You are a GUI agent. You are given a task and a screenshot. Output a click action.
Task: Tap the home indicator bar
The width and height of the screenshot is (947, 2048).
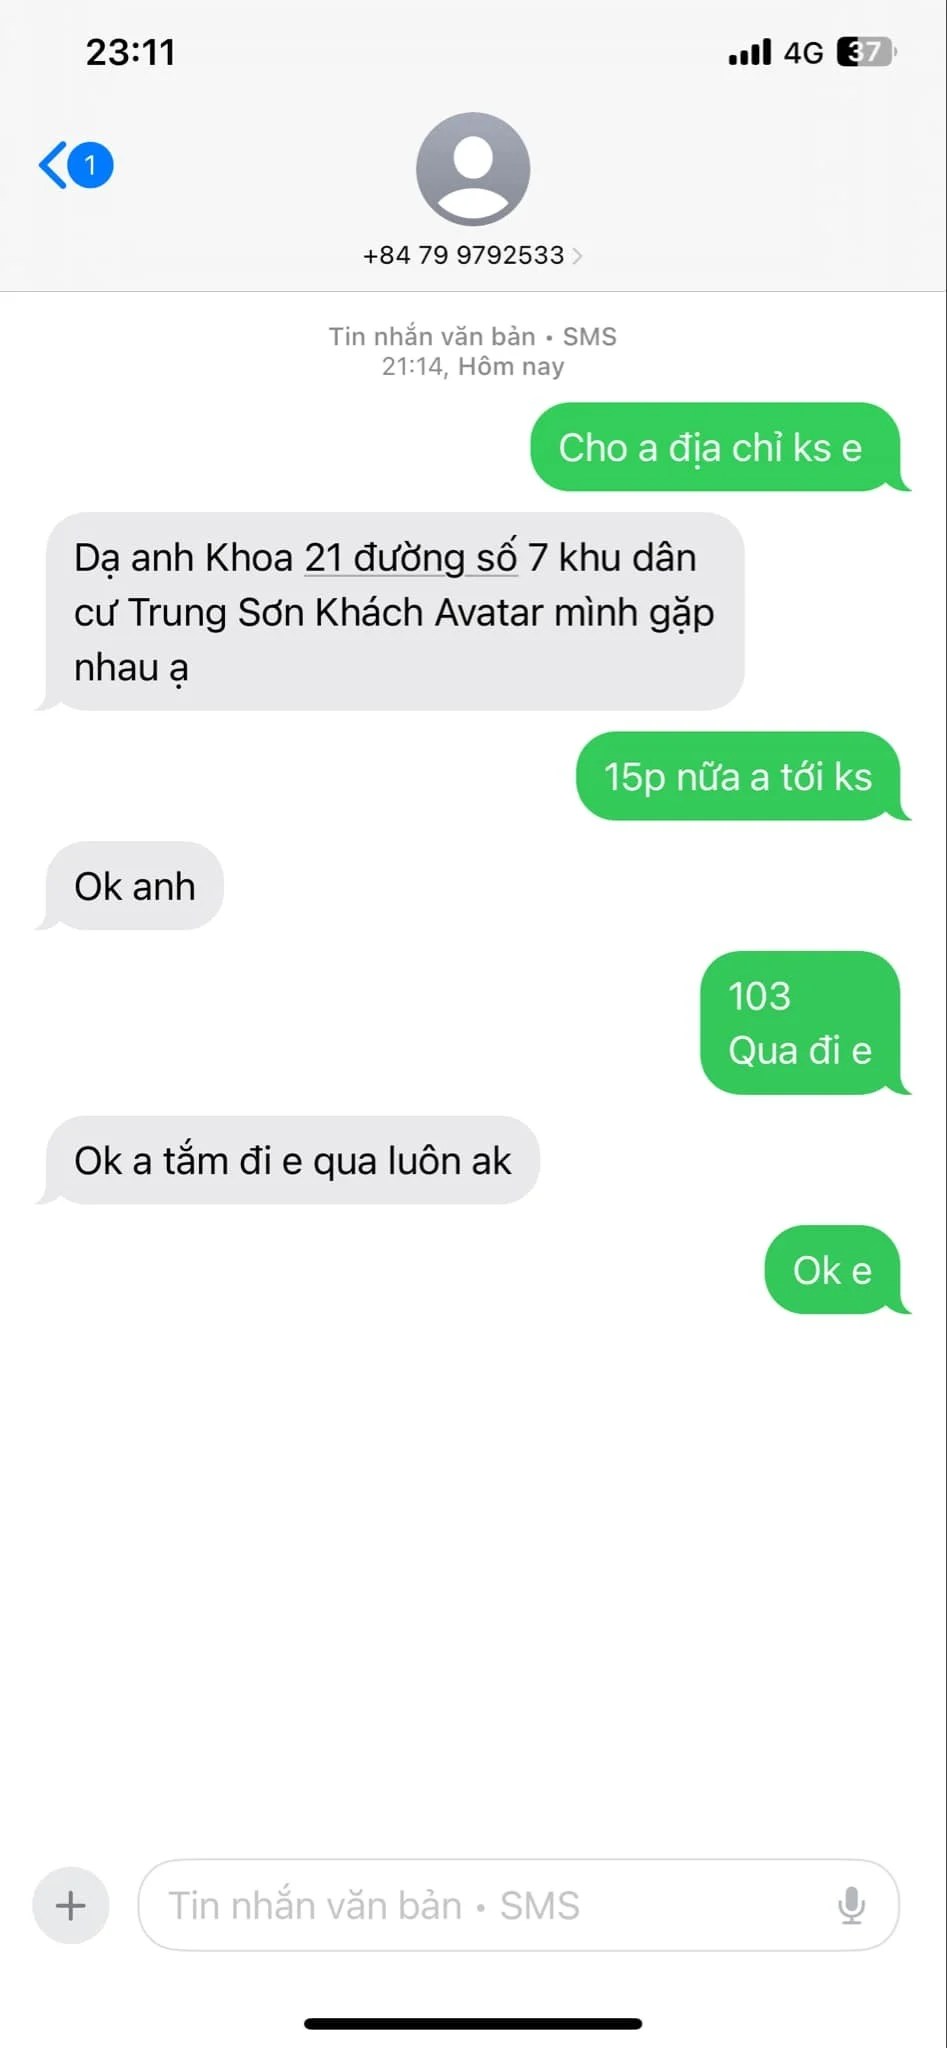point(473,2023)
